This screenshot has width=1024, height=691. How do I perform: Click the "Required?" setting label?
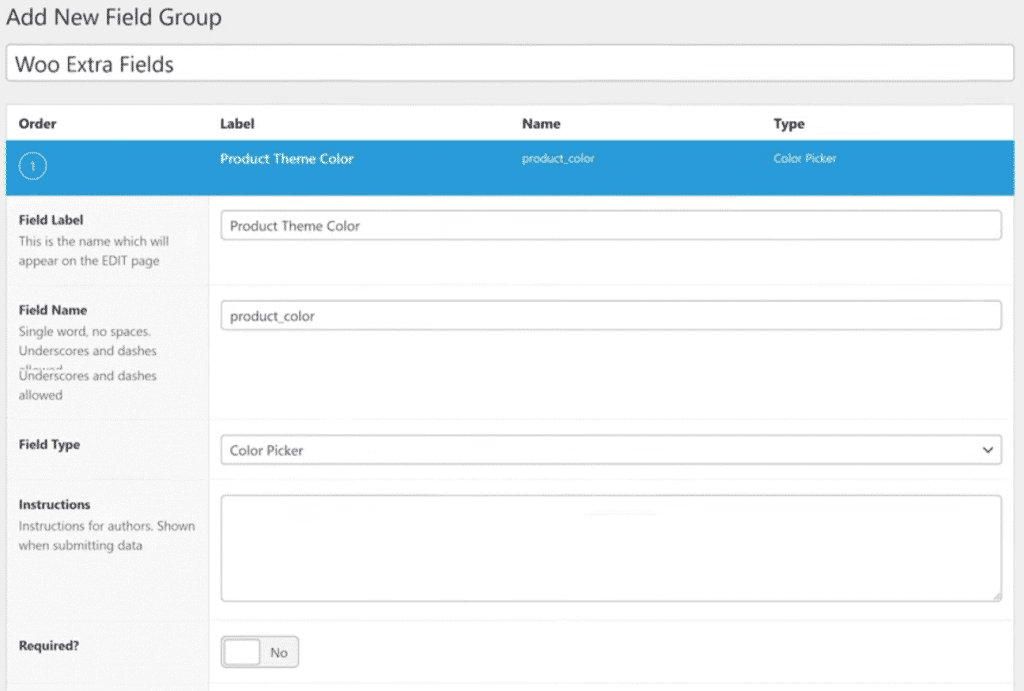[49, 646]
